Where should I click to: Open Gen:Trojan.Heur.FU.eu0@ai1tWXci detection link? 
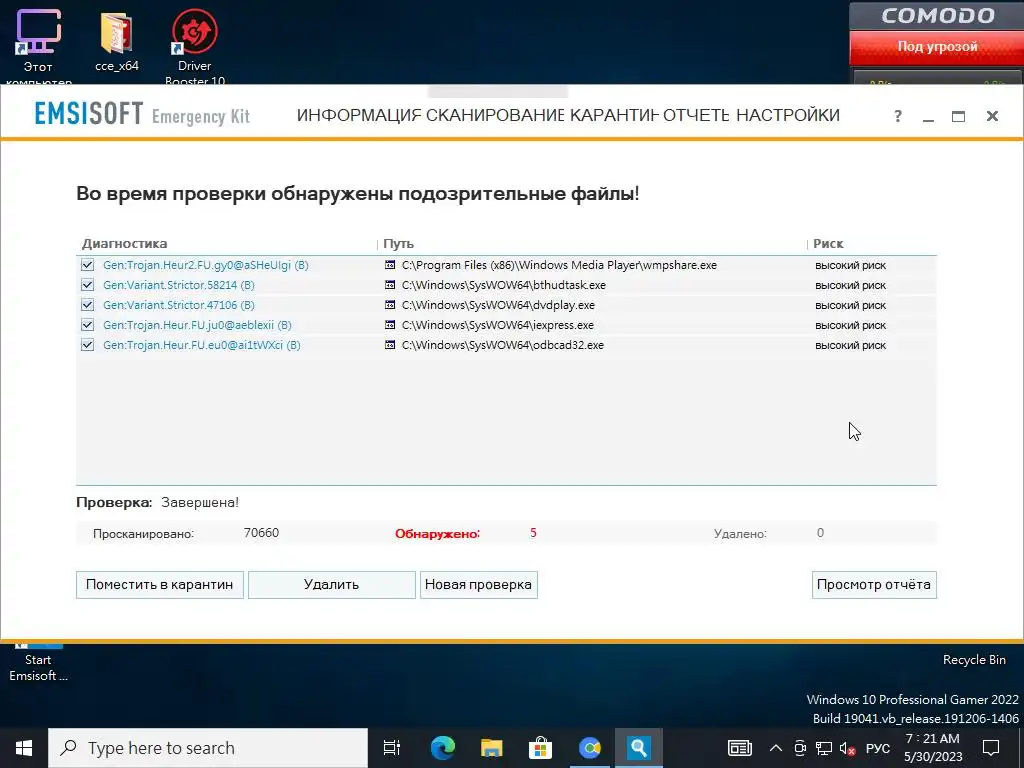coord(202,345)
